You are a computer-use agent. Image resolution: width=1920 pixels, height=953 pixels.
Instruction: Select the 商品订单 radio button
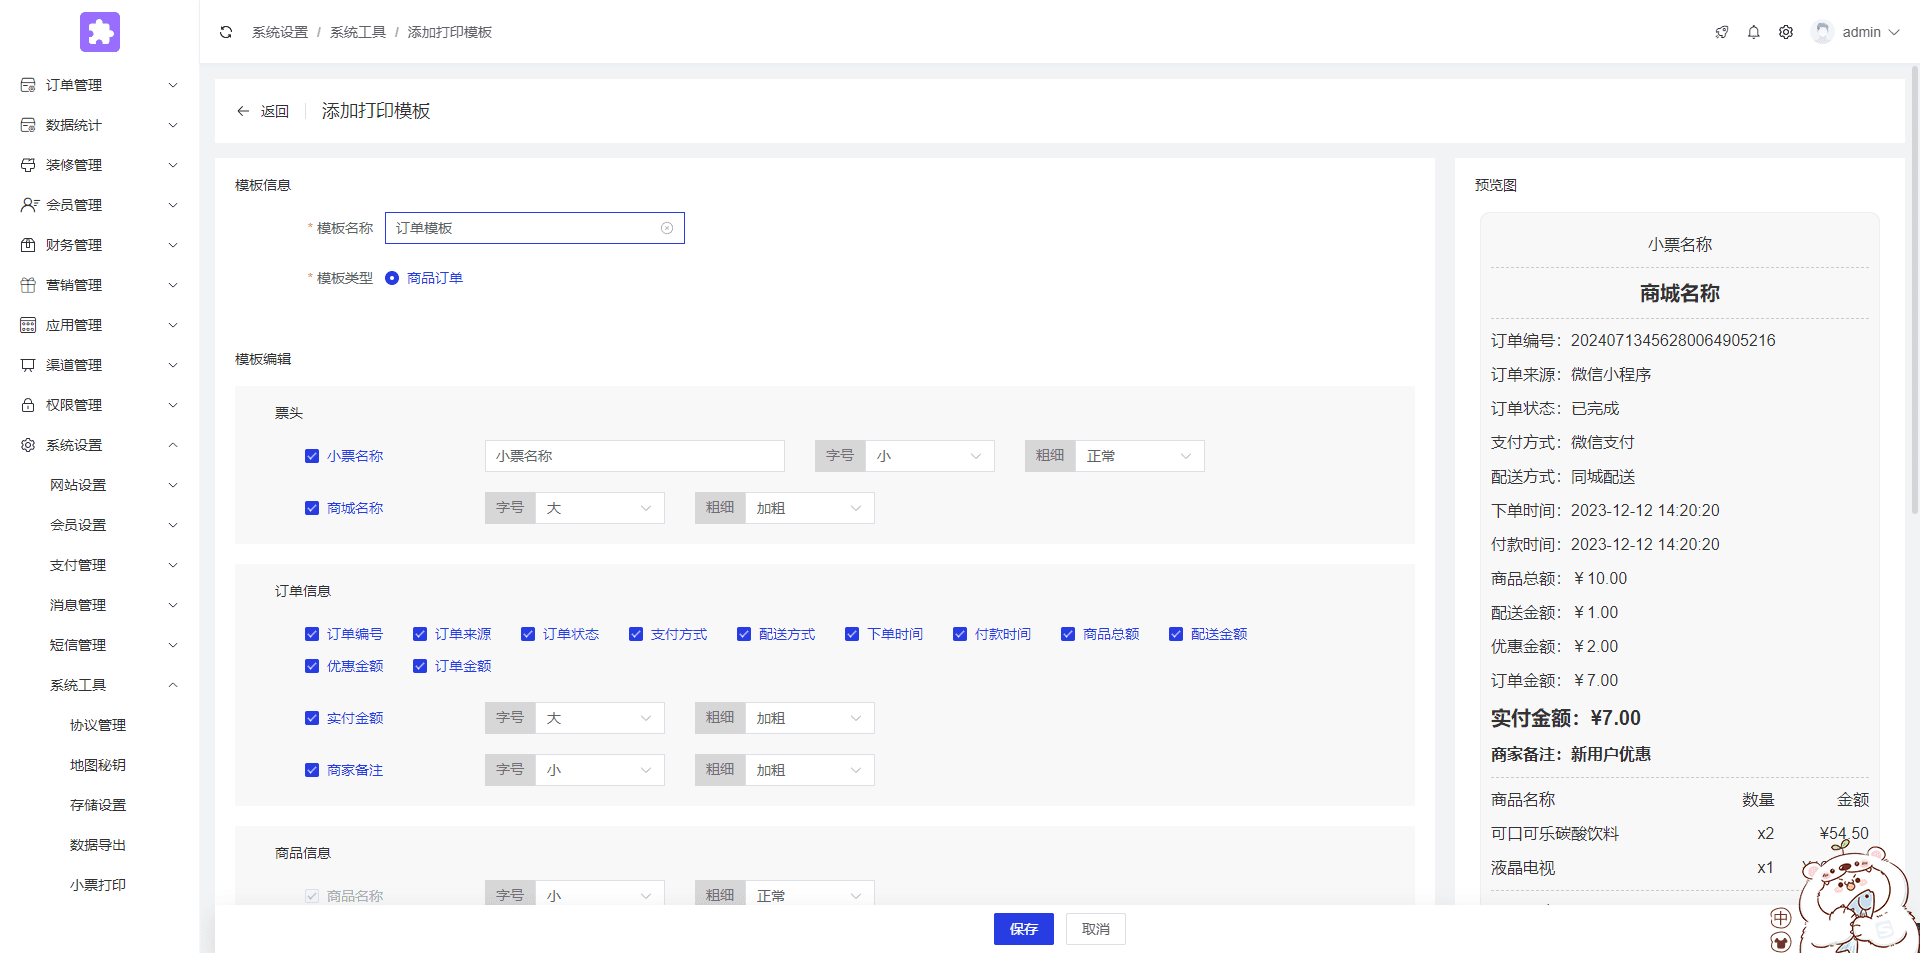pos(392,278)
